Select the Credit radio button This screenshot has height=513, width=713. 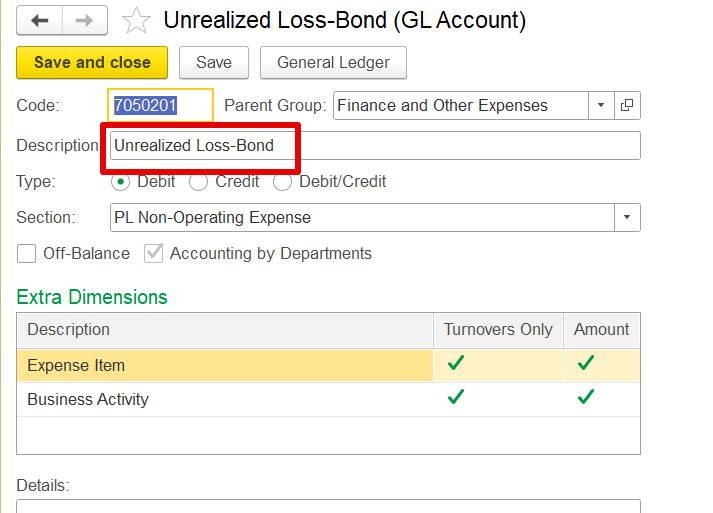[198, 182]
